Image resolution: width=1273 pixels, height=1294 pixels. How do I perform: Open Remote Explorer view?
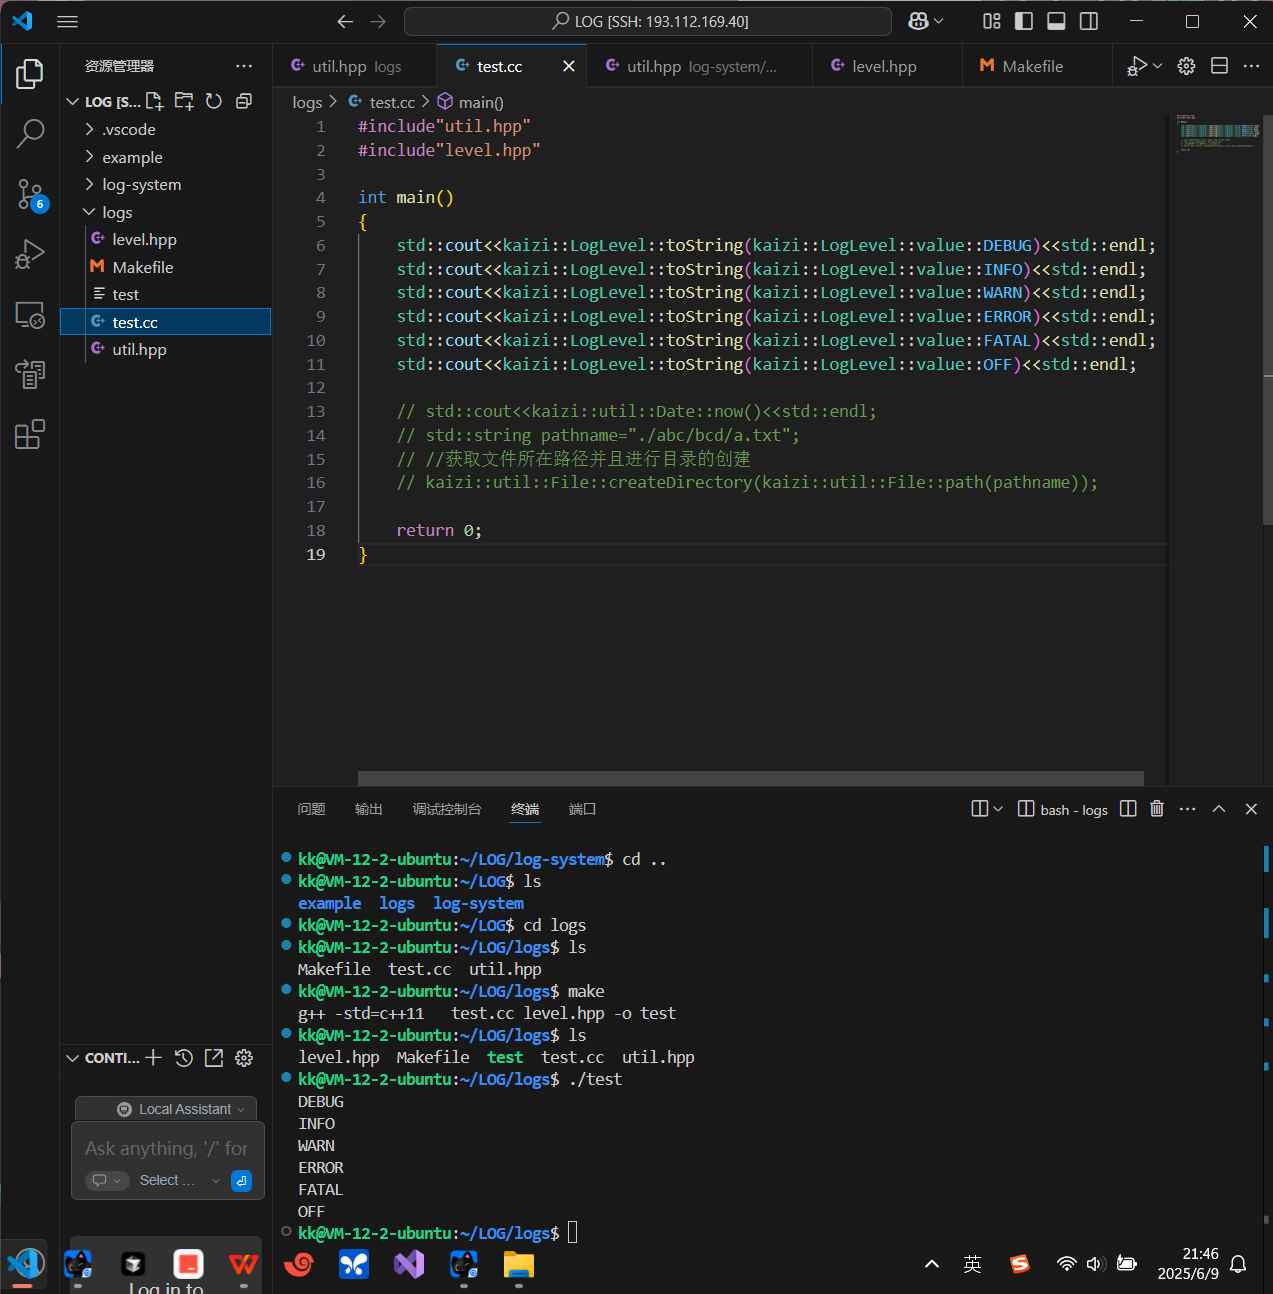30,315
